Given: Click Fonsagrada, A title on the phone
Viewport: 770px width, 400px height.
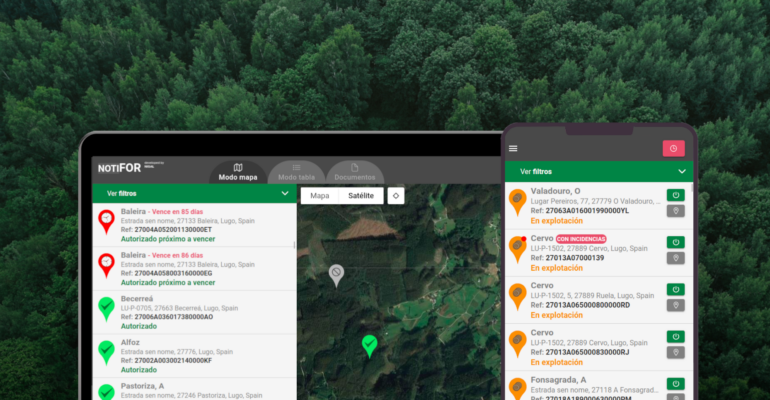Looking at the screenshot, I should (558, 380).
